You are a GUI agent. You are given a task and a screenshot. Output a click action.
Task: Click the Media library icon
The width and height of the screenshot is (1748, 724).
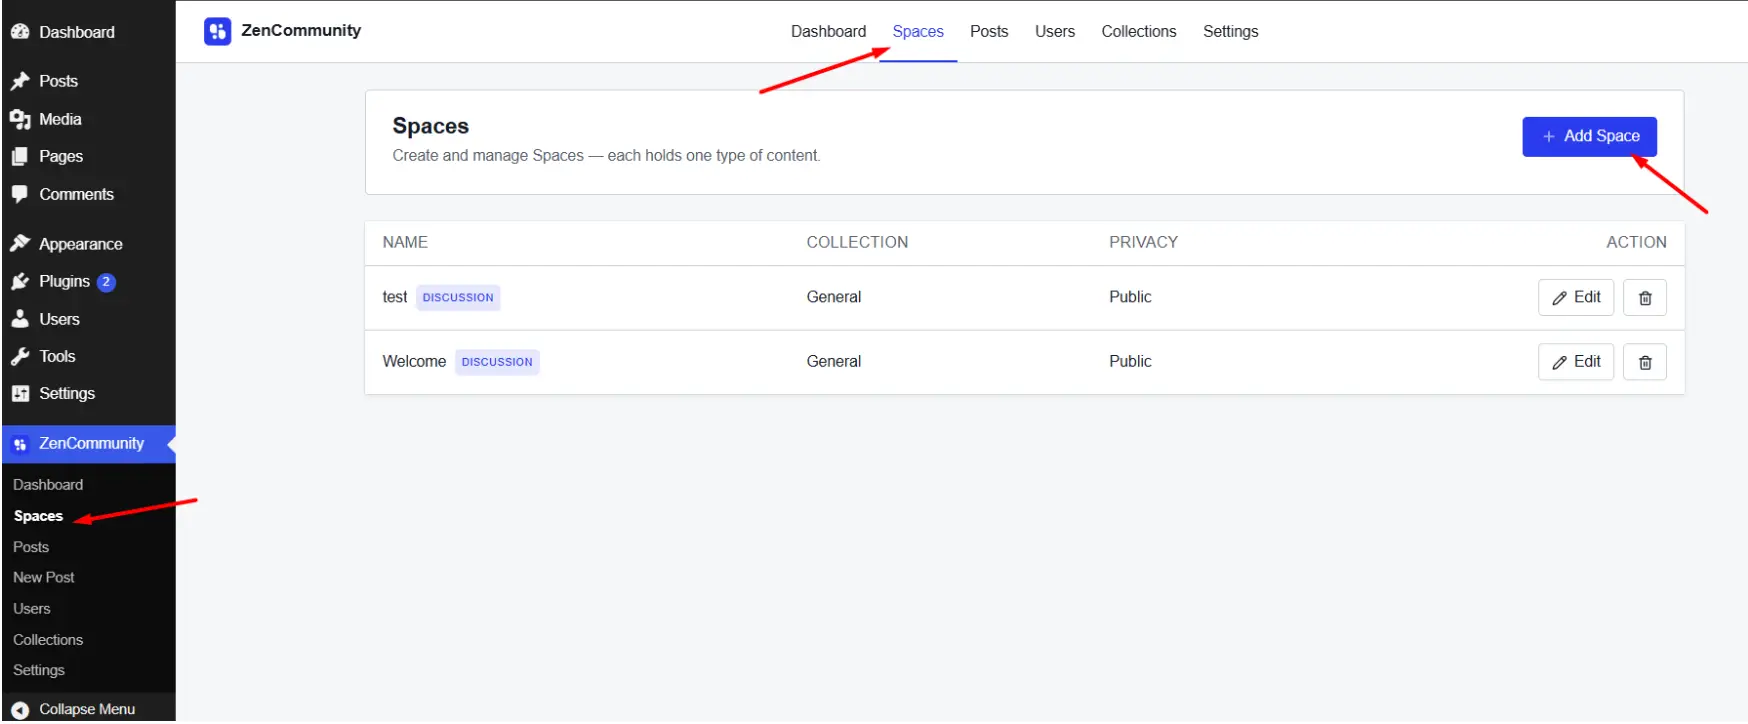[x=20, y=119]
